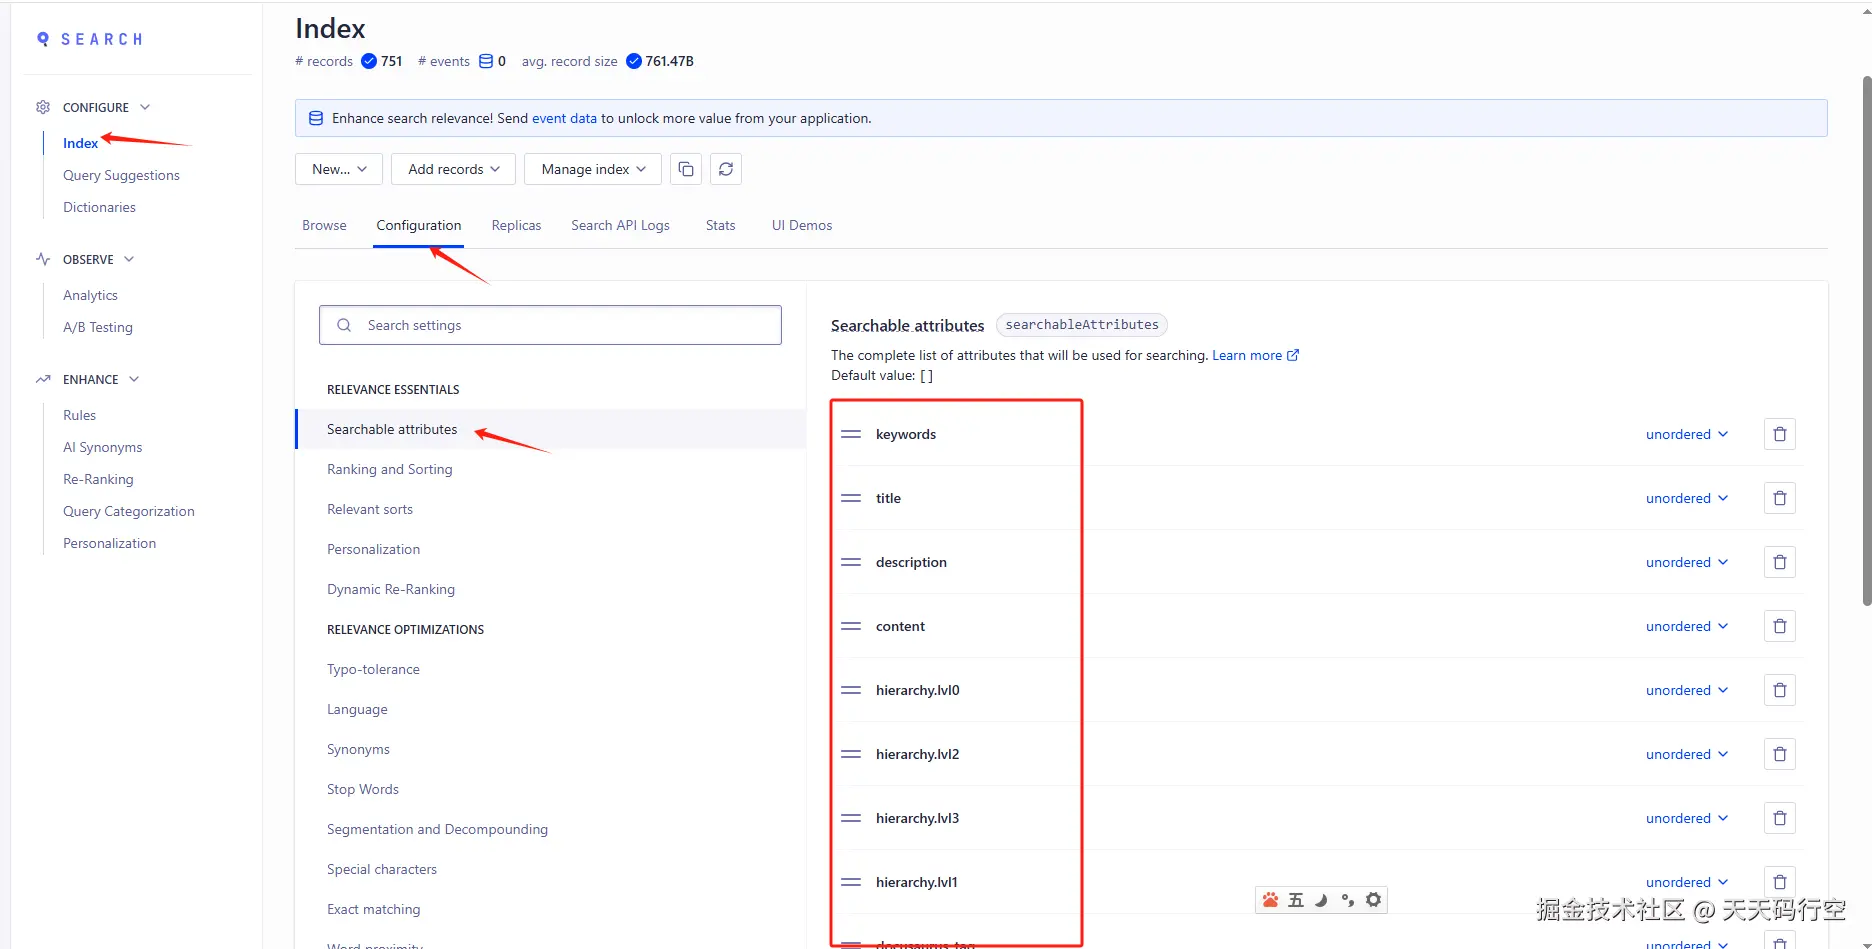The image size is (1872, 949).
Task: Trash the hierarchy.lvl1 attribute
Action: (1780, 882)
